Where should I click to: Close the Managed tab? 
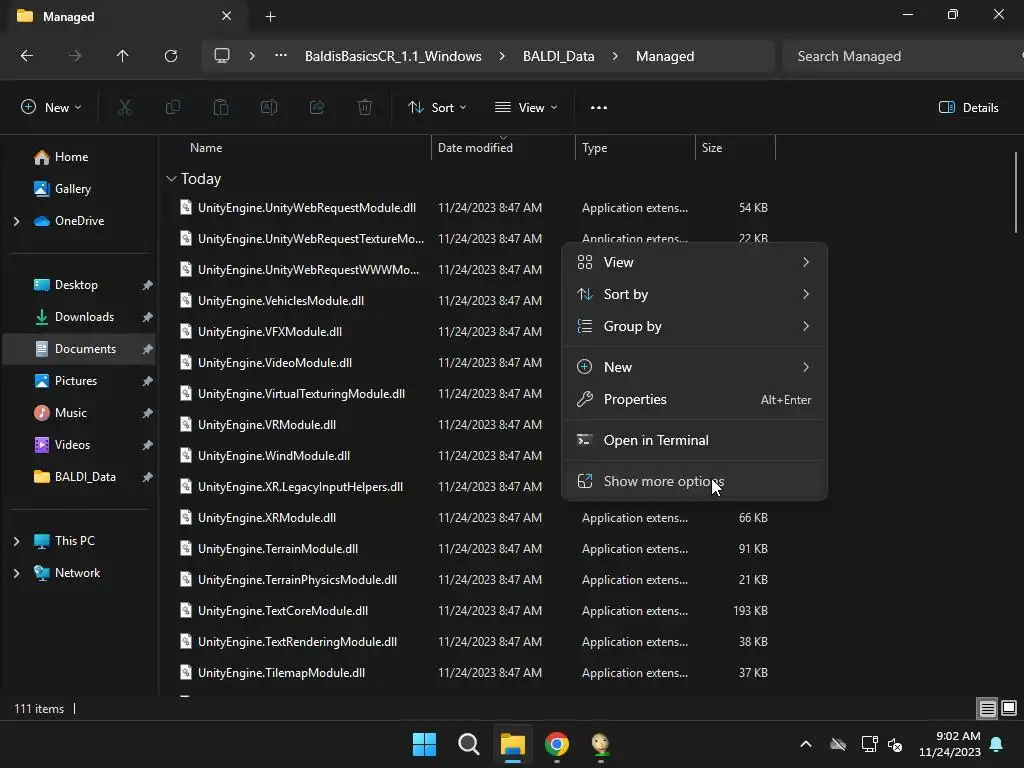coord(227,16)
